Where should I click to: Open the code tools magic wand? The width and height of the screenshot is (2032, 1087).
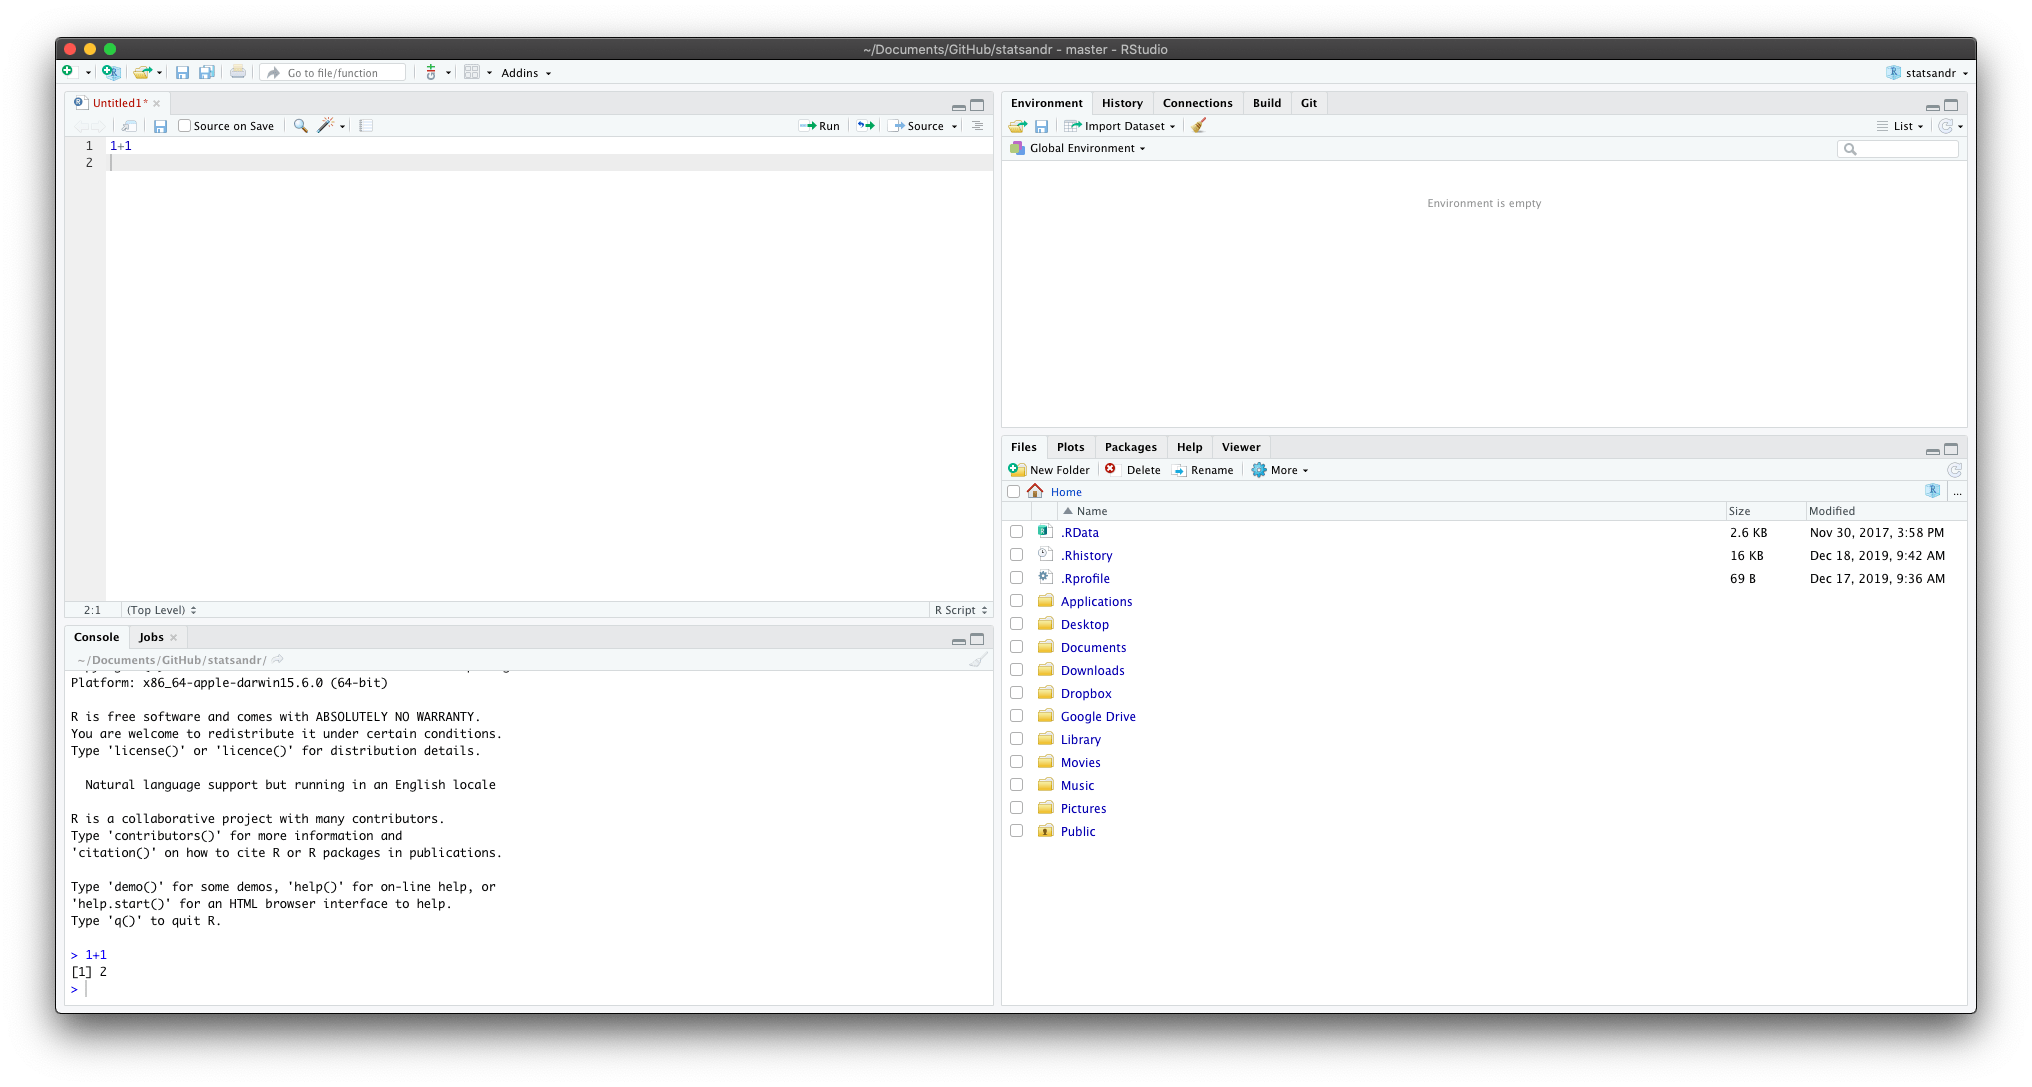coord(326,126)
